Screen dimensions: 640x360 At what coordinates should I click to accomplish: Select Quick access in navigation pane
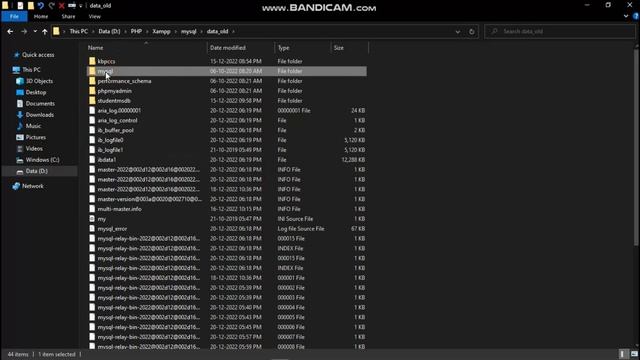(x=38, y=55)
